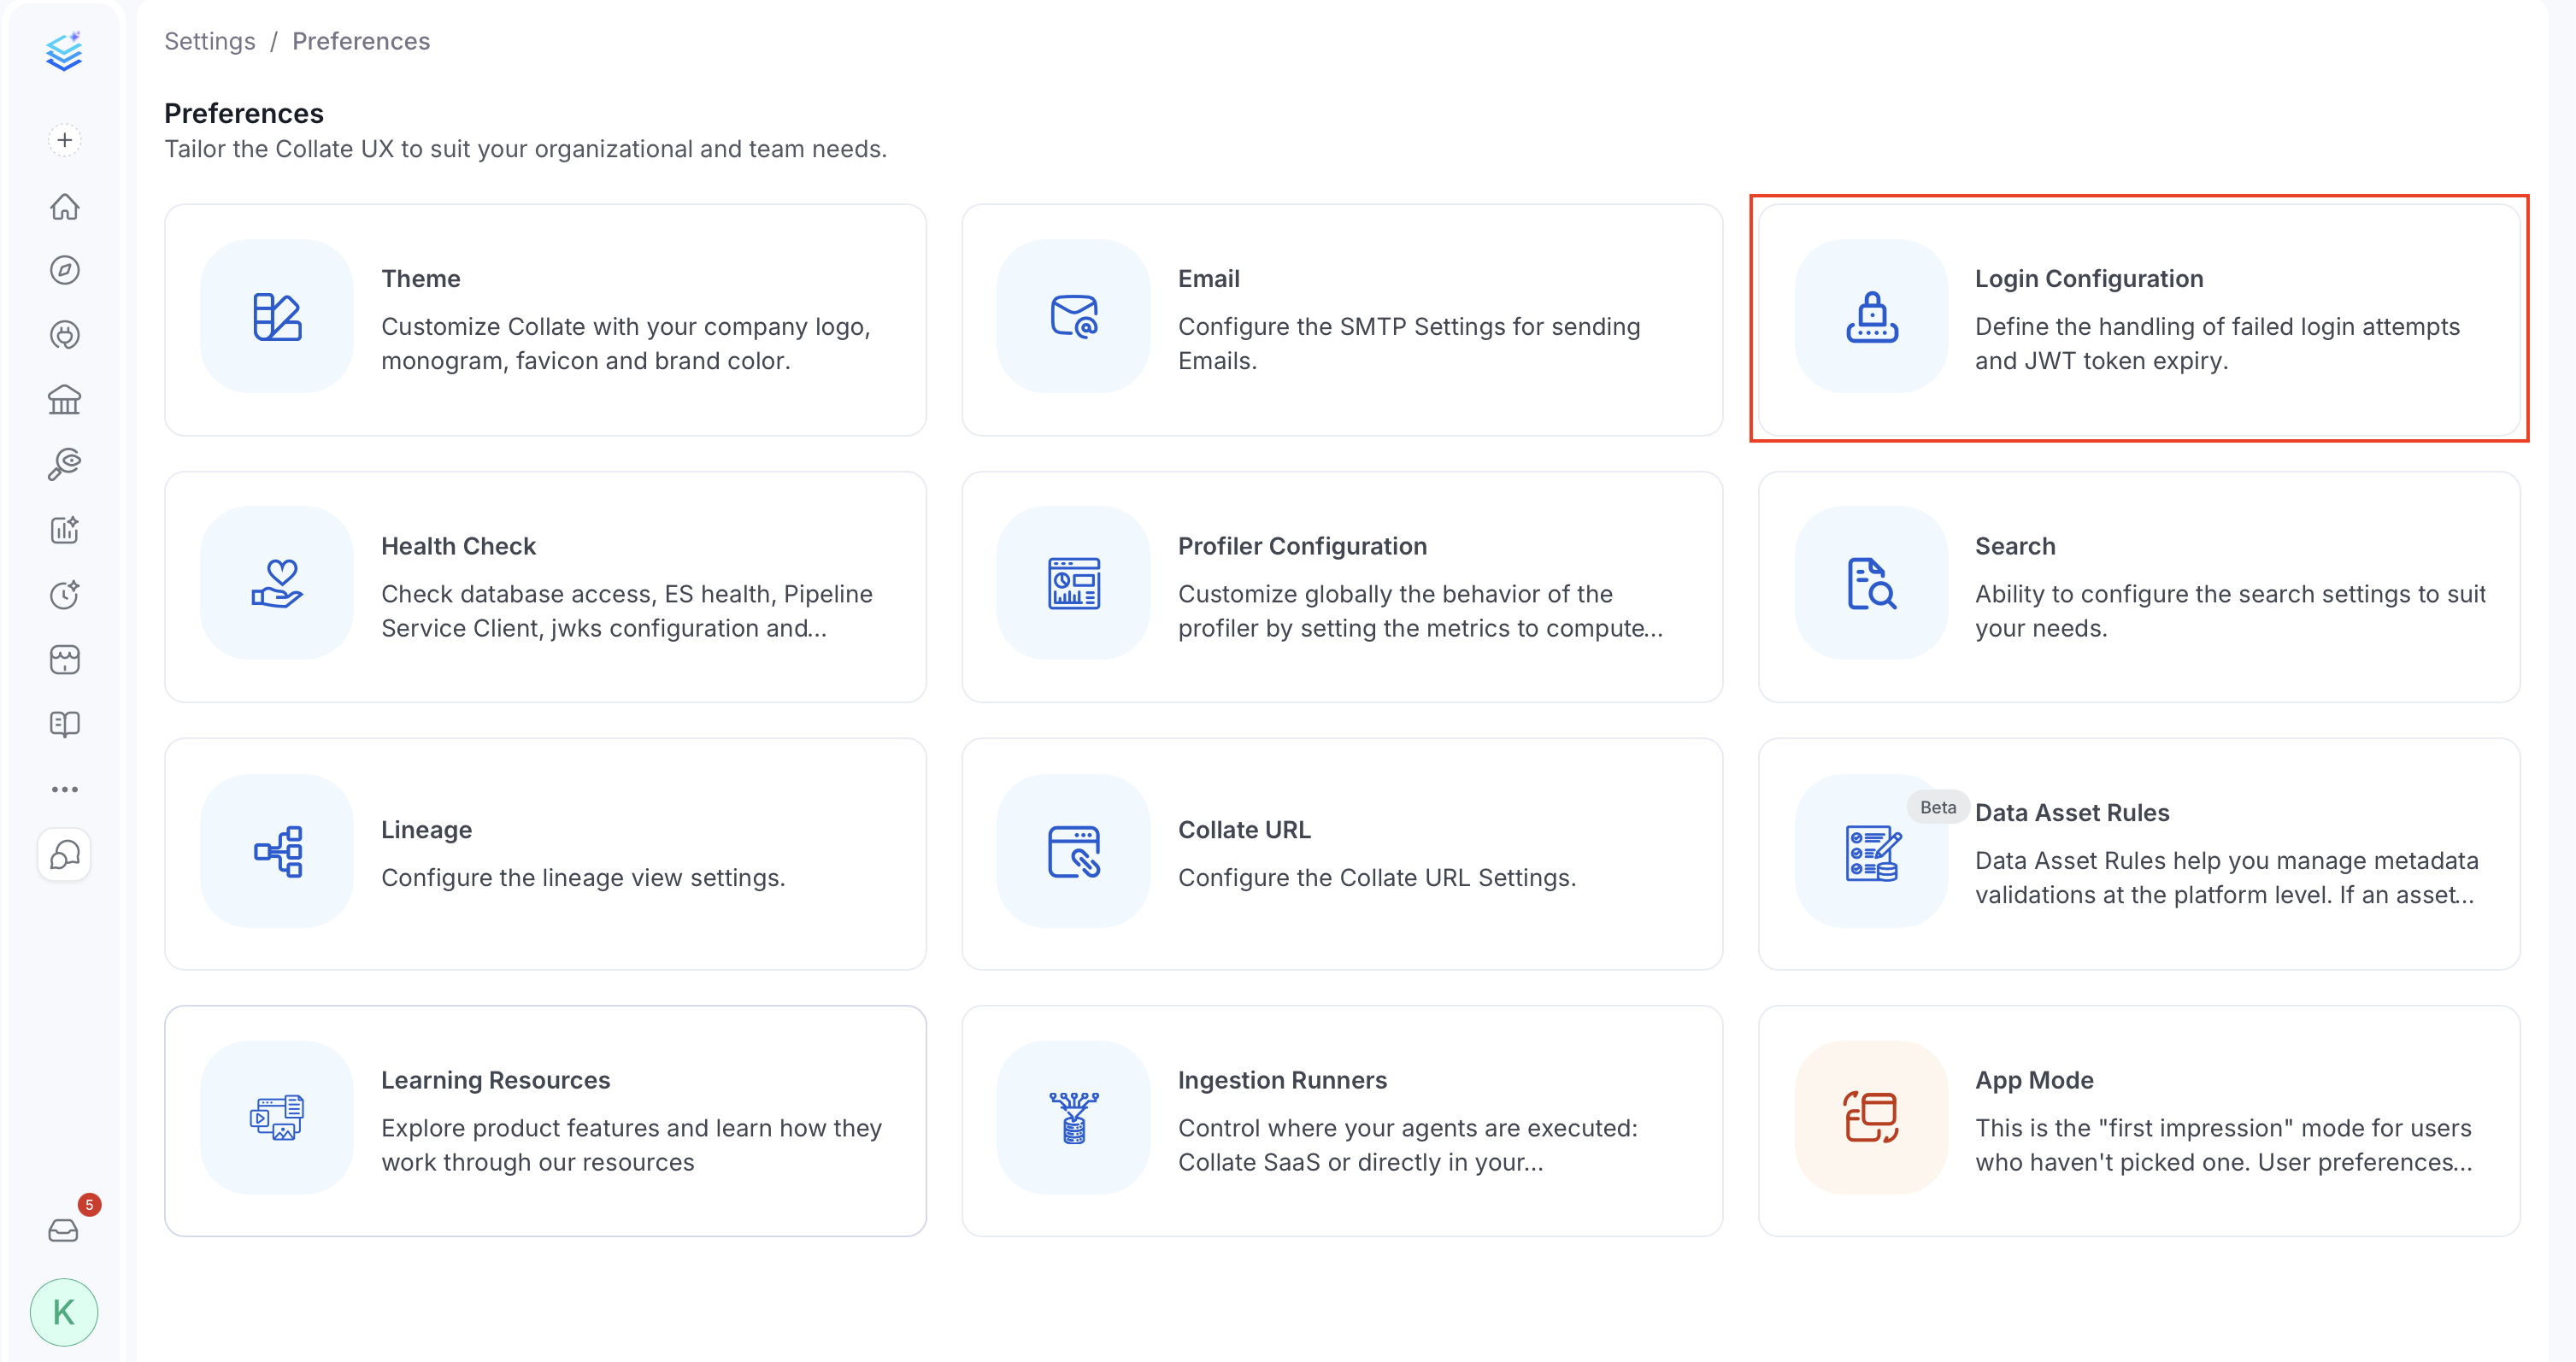The height and width of the screenshot is (1362, 2576).
Task: Click the Learning Resources icon
Action: pyautogui.click(x=277, y=1118)
